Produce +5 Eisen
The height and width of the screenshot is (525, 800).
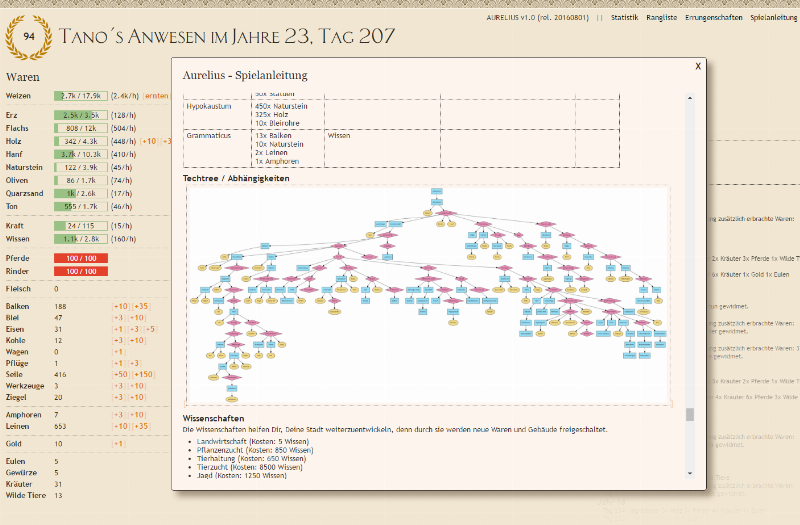click(x=150, y=330)
